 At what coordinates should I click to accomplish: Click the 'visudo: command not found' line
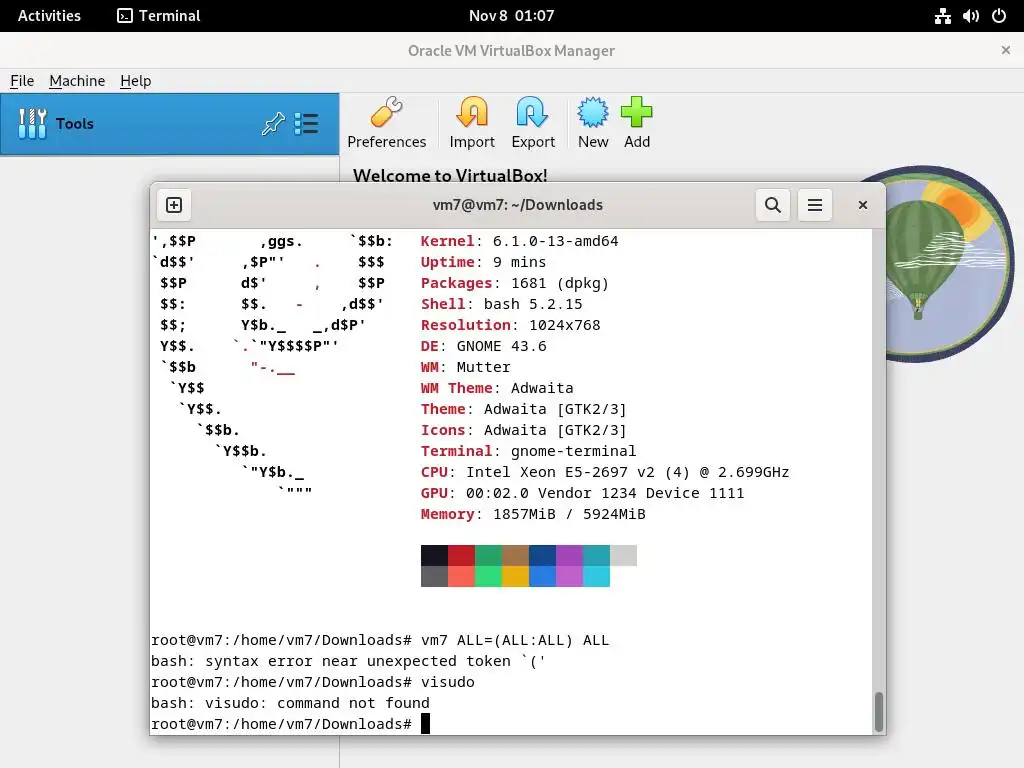290,703
